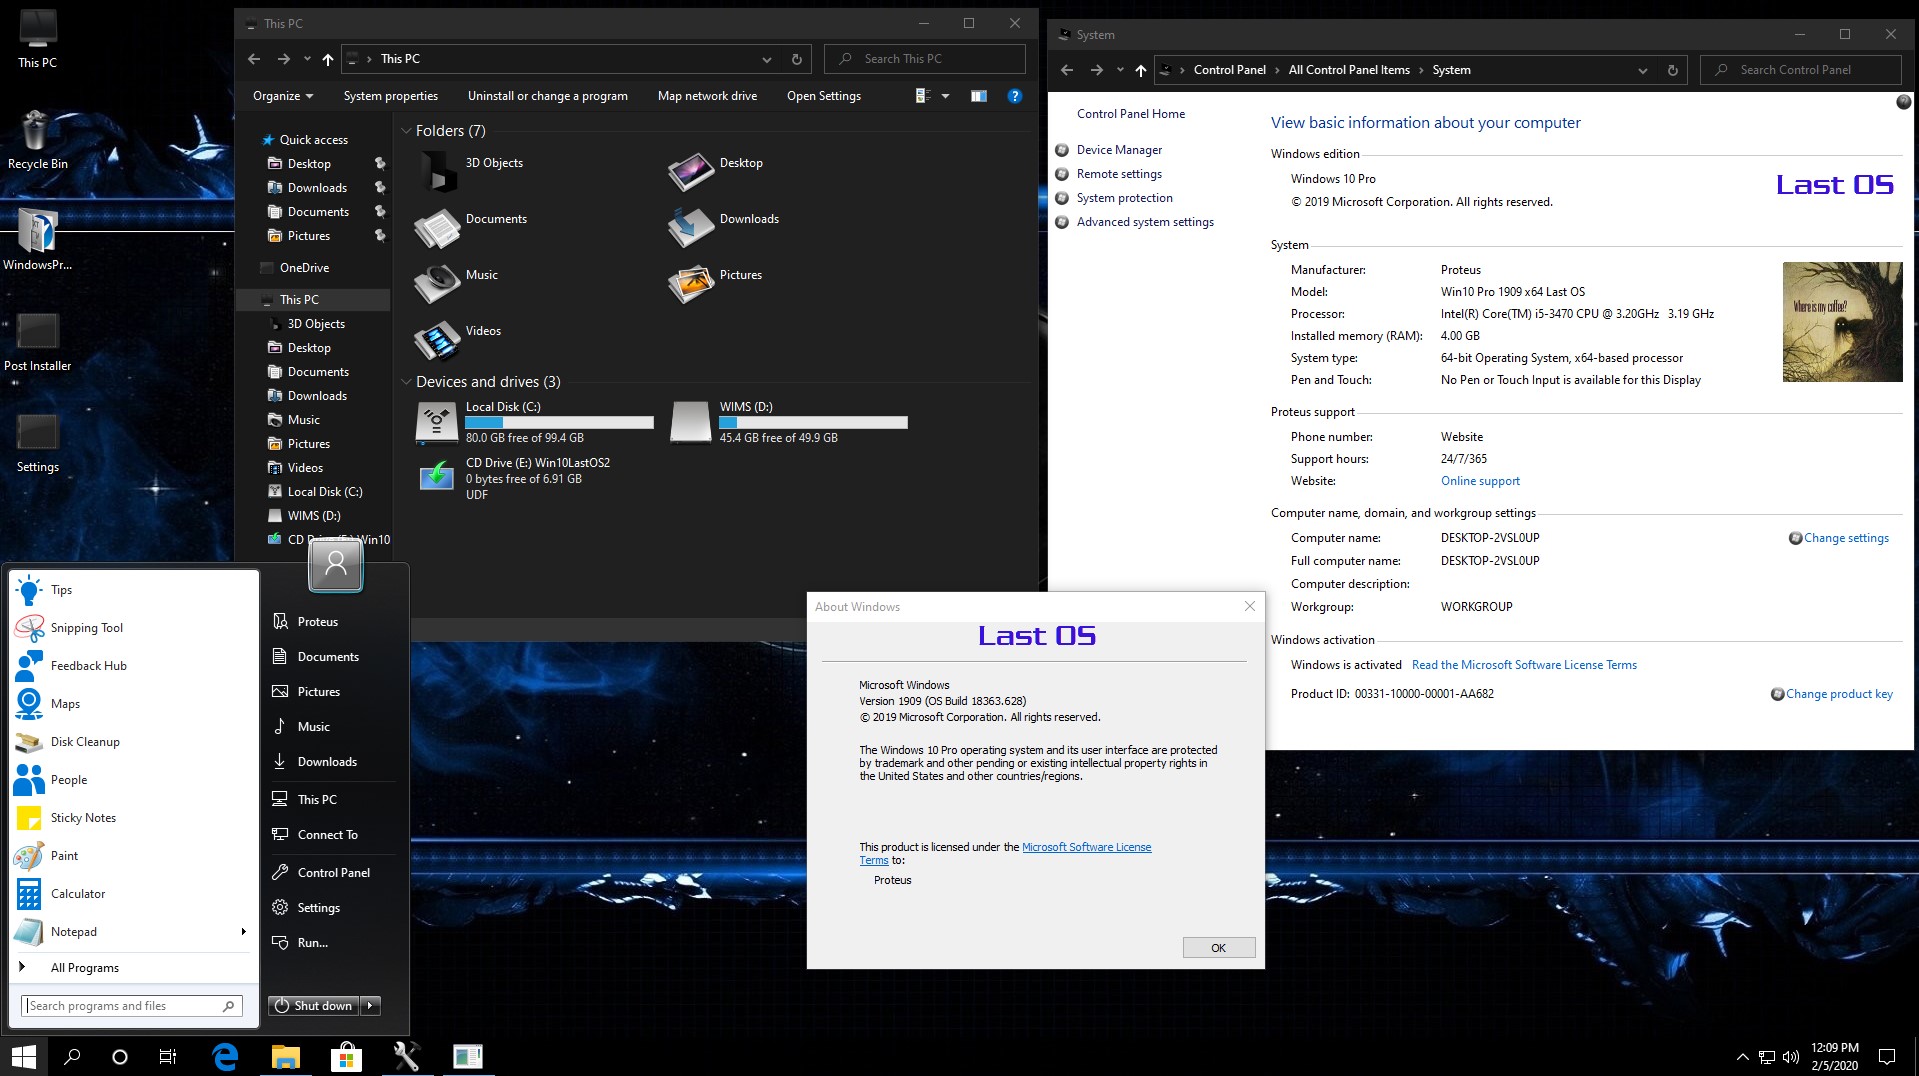Click Search programs and files field
The image size is (1919, 1076).
pos(131,1006)
